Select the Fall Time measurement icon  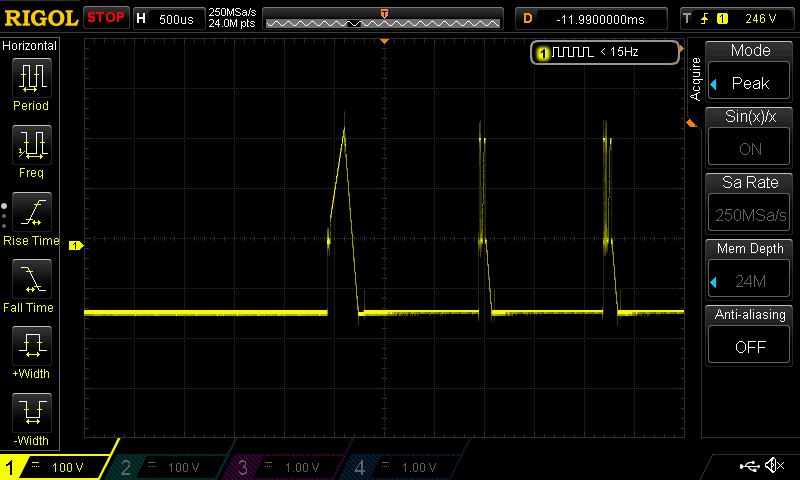tap(32, 279)
